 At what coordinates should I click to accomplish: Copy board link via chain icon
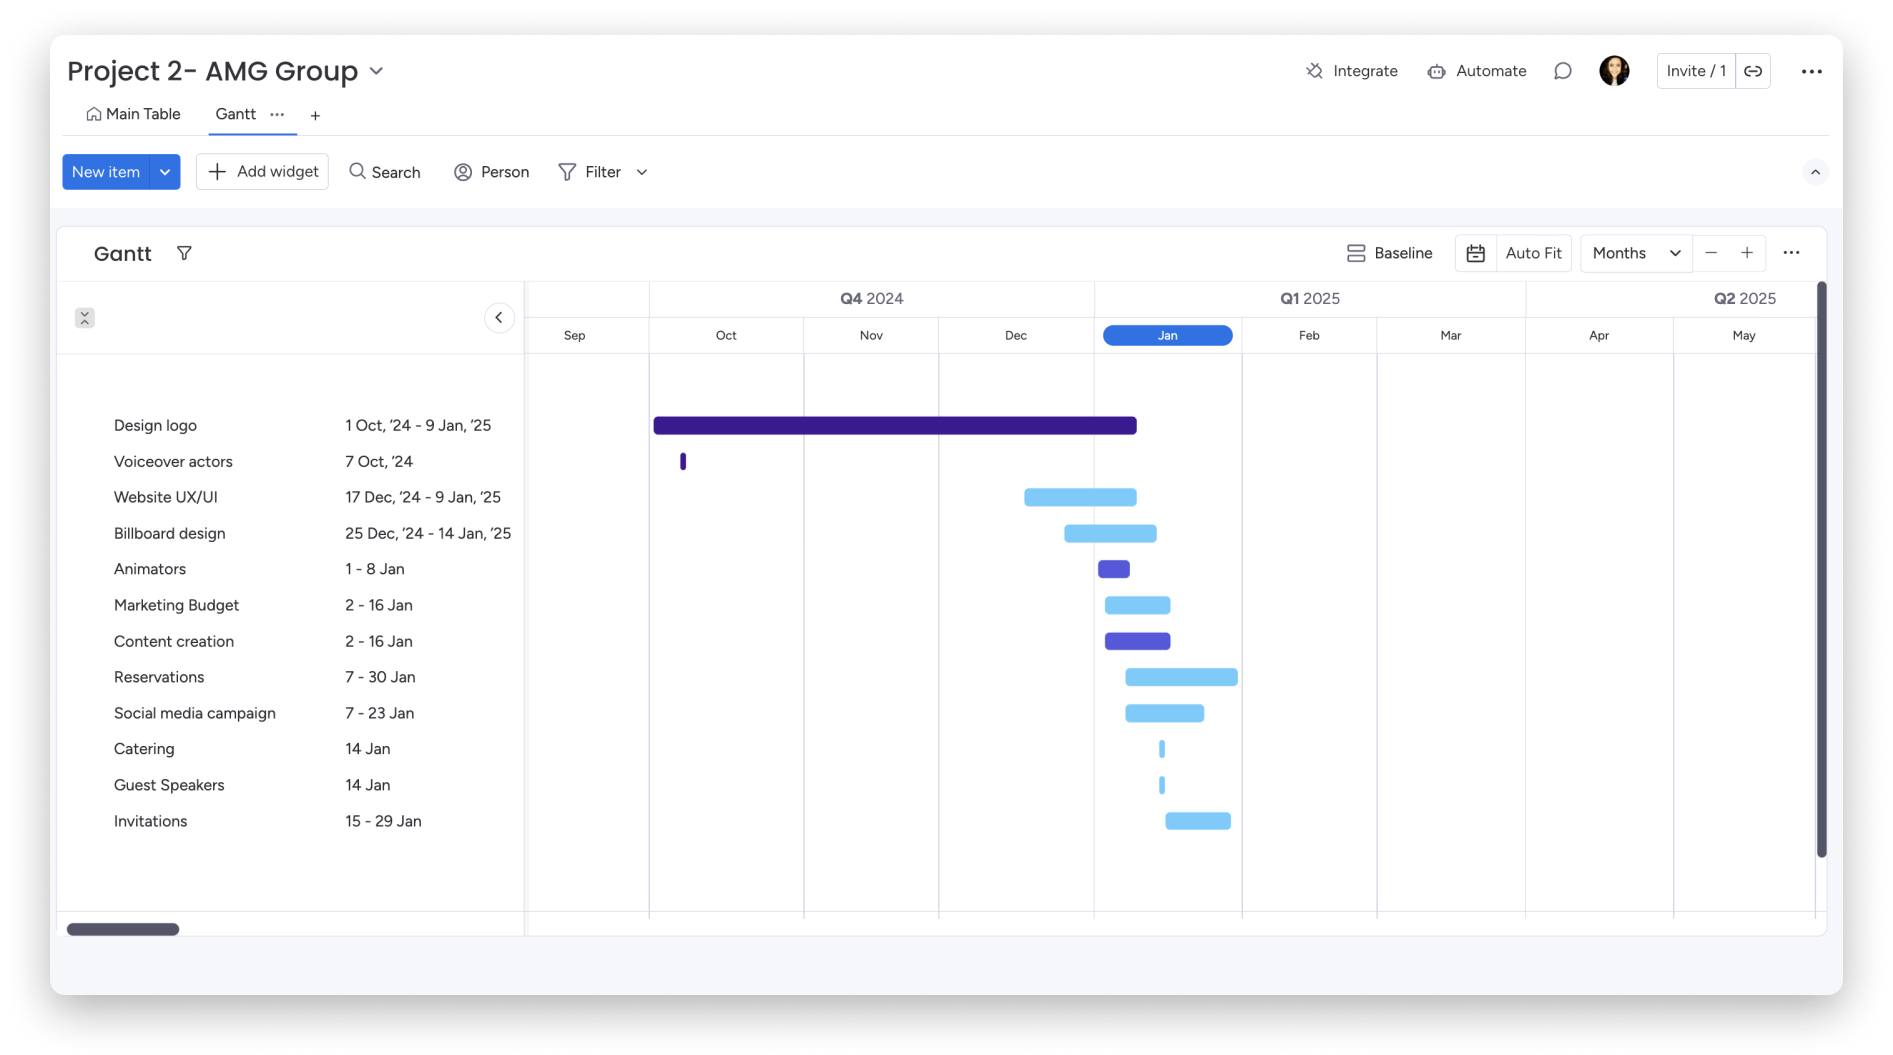click(1753, 71)
